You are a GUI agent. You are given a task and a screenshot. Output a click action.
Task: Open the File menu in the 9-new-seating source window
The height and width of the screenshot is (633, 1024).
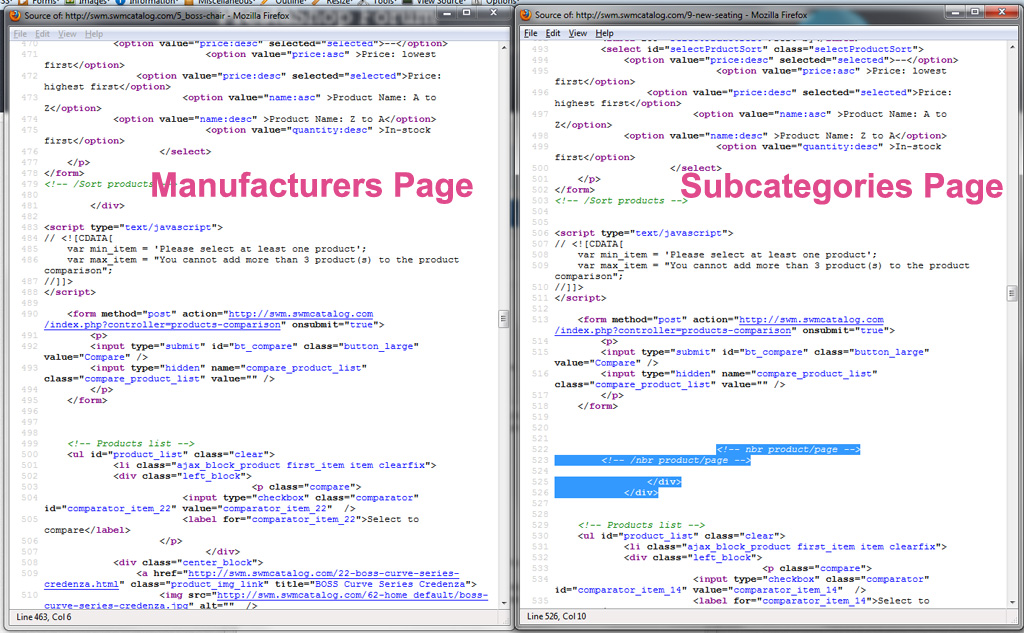531,33
